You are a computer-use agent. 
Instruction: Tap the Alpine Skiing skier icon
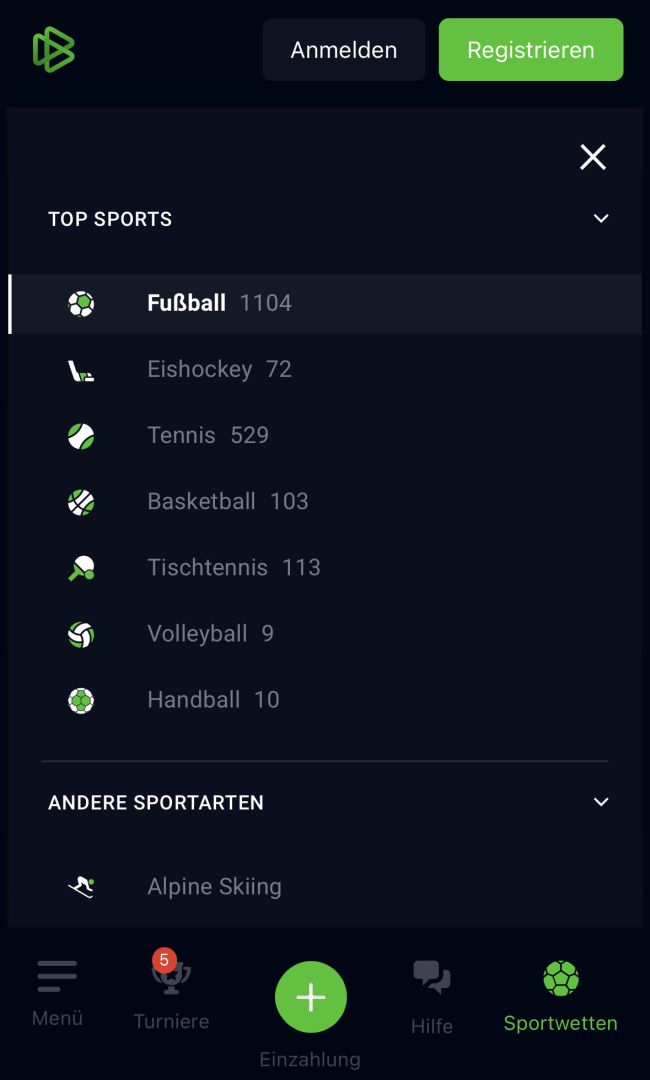(x=81, y=886)
